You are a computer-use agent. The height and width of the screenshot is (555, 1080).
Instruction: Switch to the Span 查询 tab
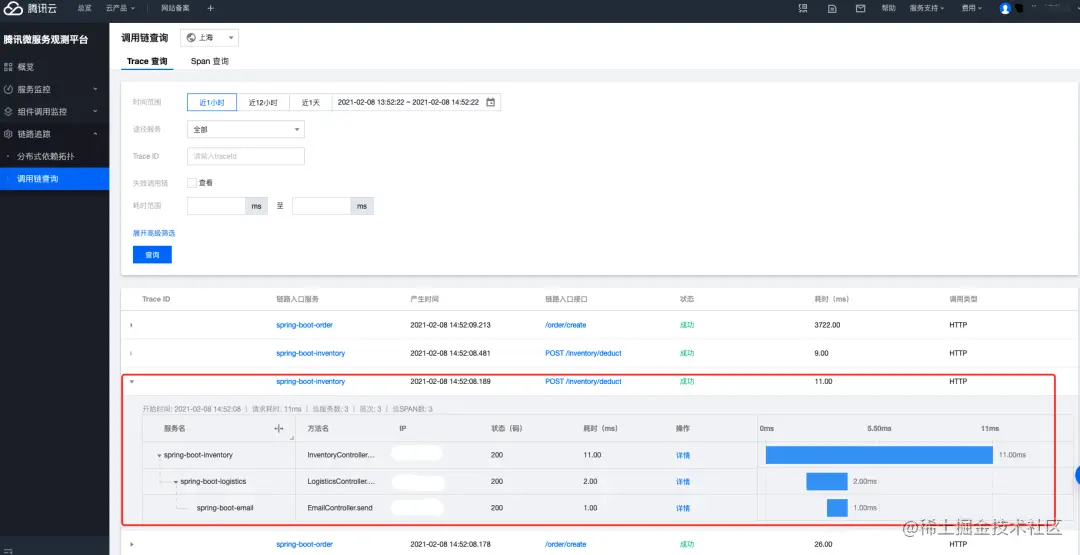click(209, 61)
